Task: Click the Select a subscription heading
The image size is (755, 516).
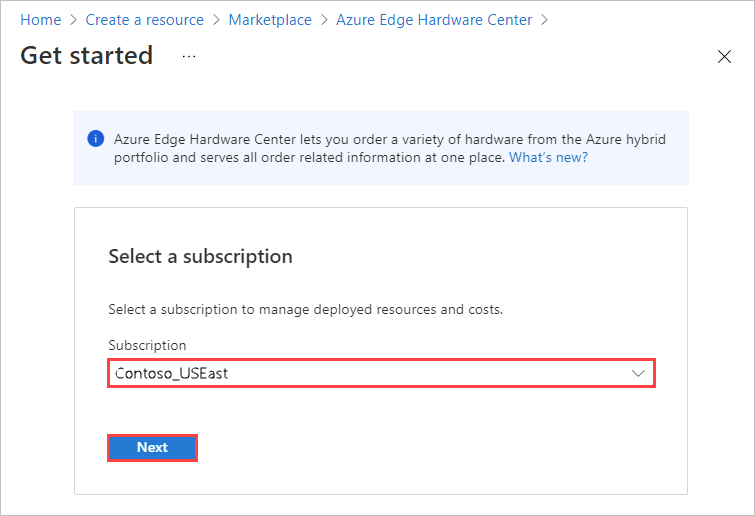Action: point(200,256)
